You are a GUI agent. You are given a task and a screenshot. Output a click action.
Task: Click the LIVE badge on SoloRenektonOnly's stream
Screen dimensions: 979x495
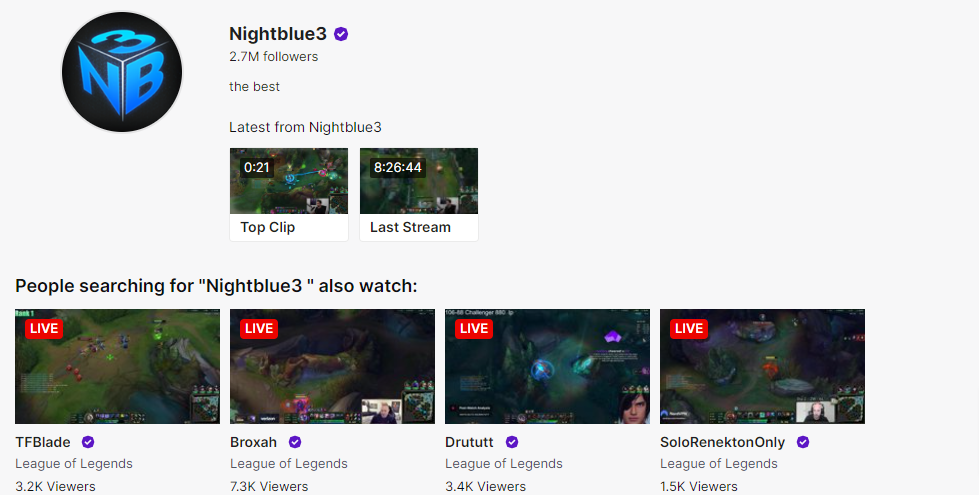689,328
